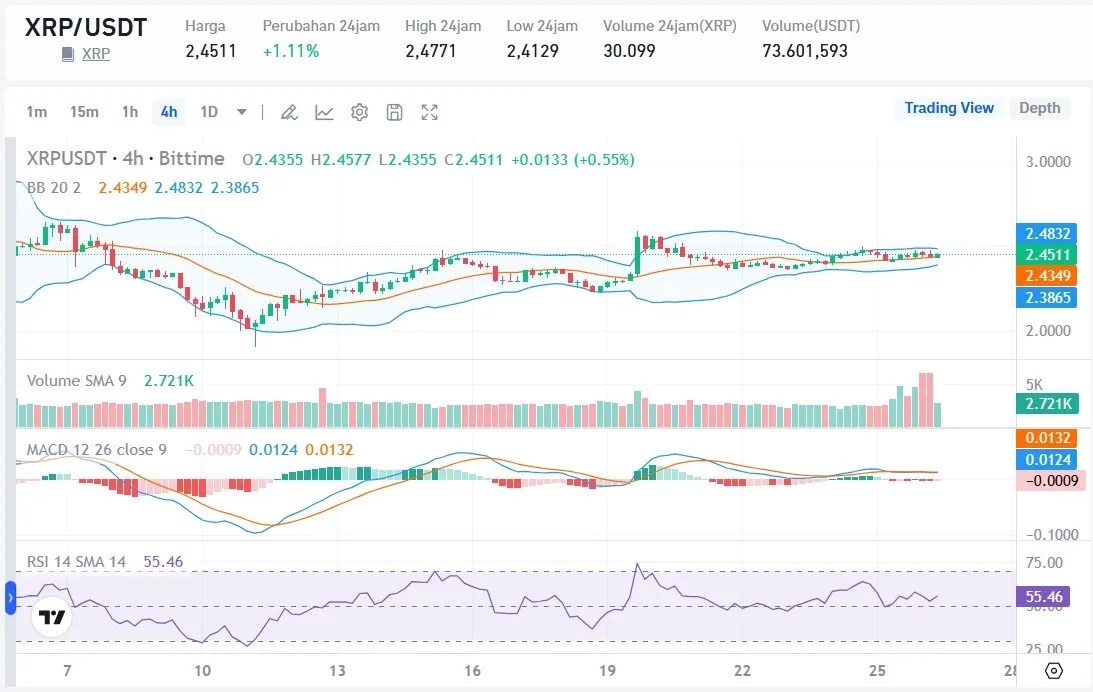This screenshot has height=692, width=1093.
Task: Switch to the 1D timeframe
Action: pyautogui.click(x=209, y=112)
